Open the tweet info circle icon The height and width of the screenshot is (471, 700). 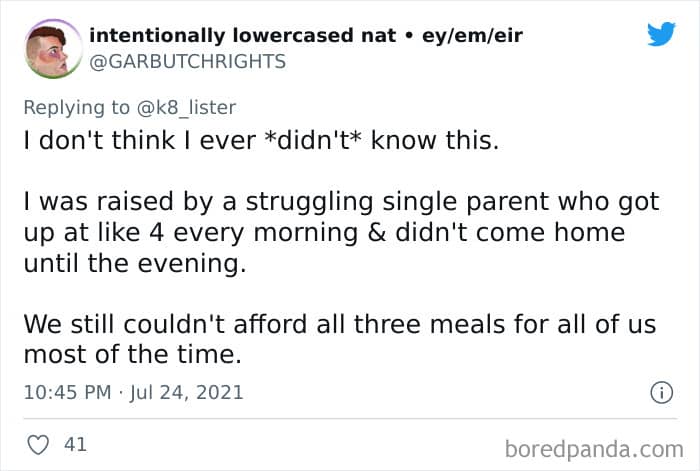tap(660, 393)
